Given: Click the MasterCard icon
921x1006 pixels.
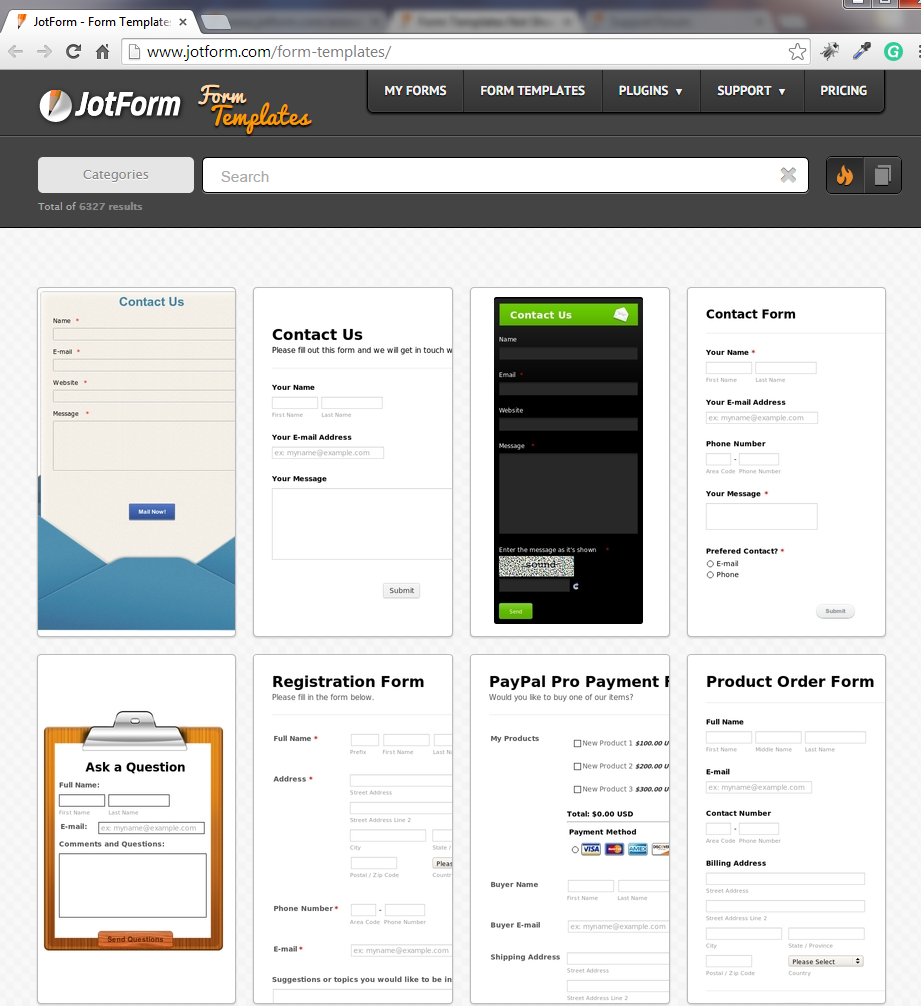Looking at the screenshot, I should [614, 849].
